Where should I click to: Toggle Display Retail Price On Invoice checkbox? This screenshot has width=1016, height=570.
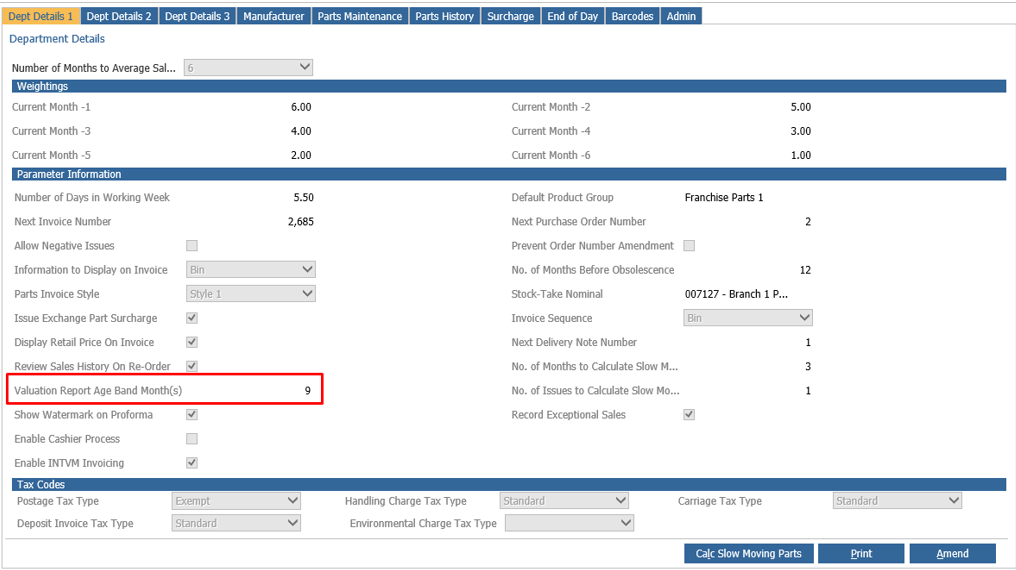192,342
